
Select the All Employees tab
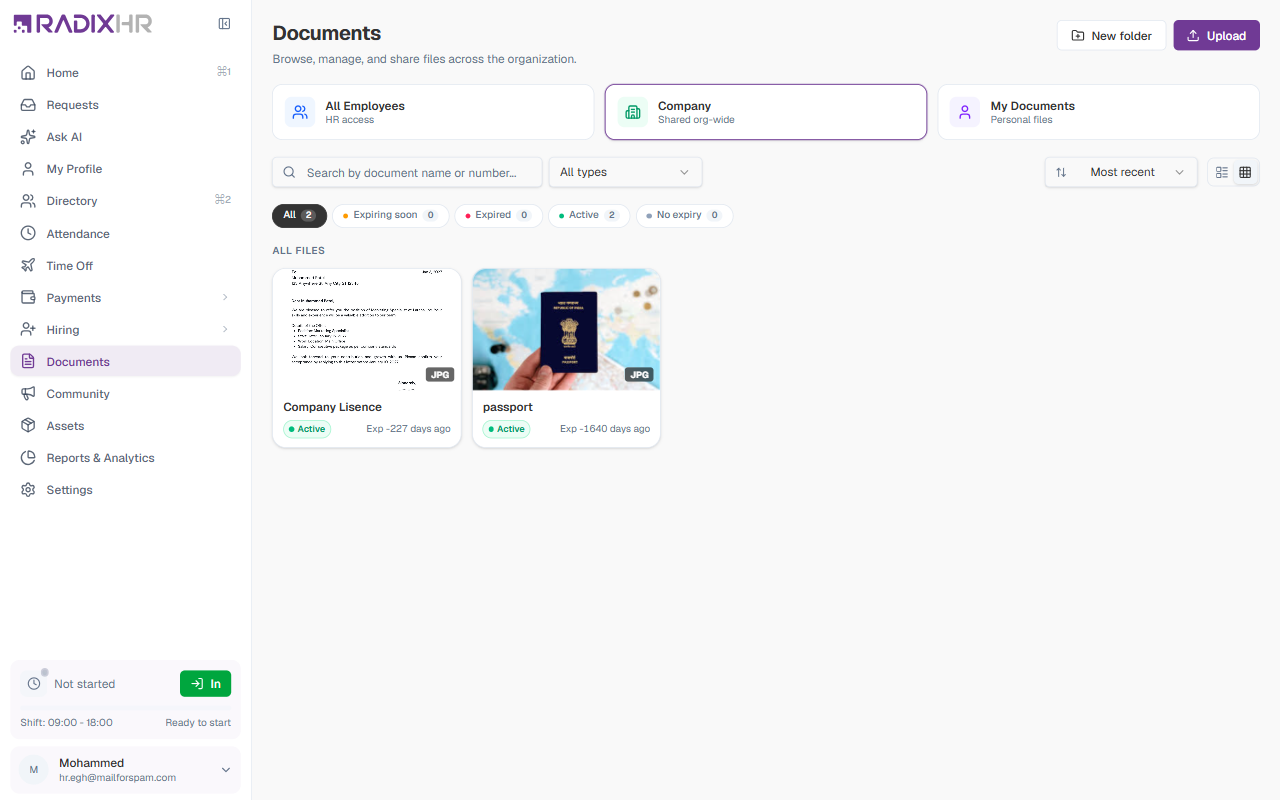point(433,112)
